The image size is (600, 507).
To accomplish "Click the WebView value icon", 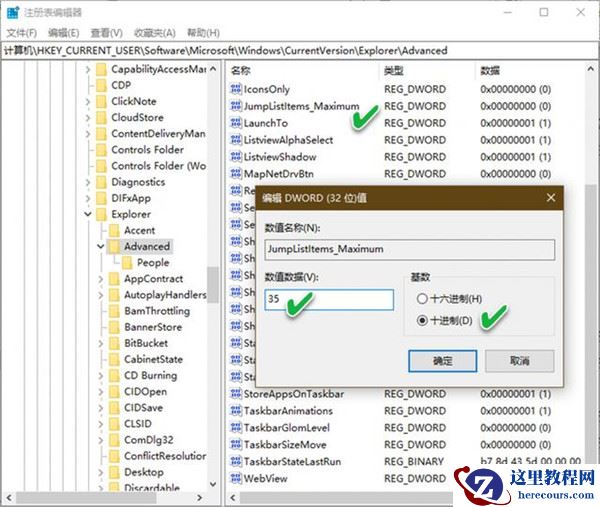I will (x=236, y=478).
